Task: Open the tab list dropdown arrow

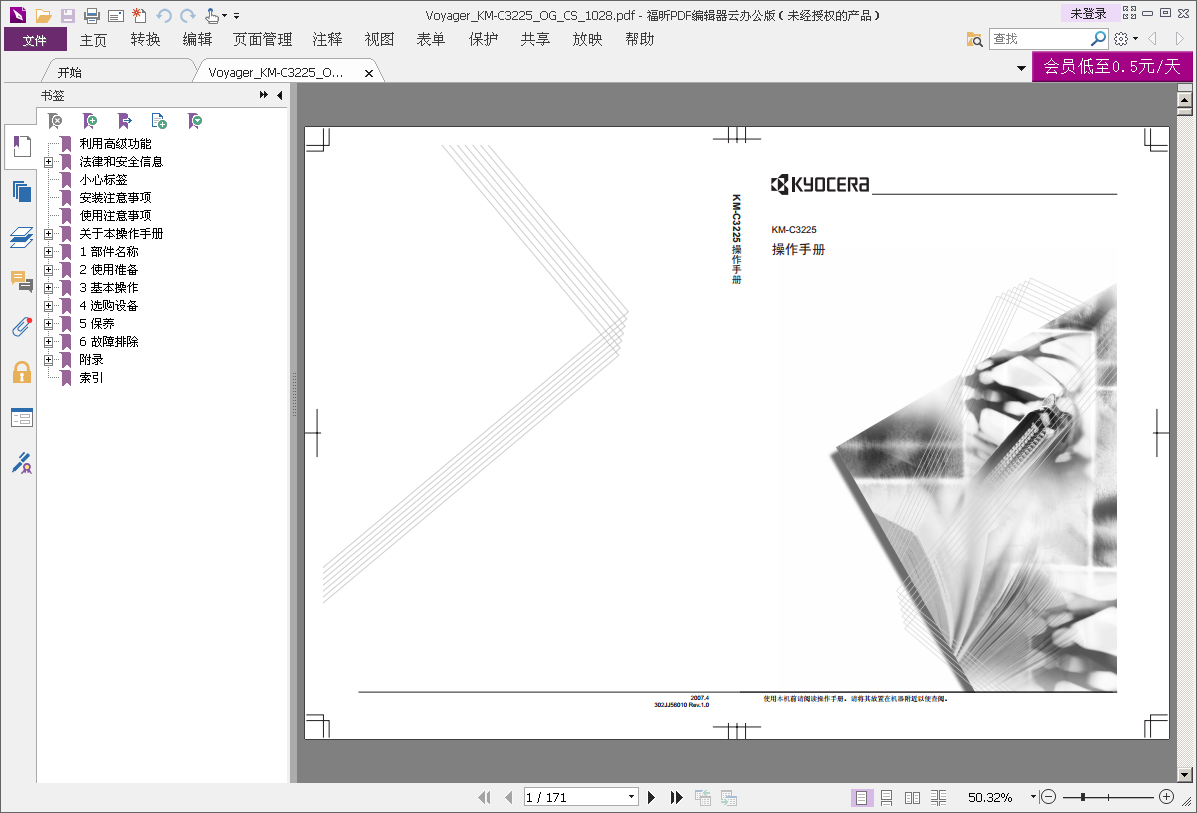Action: 1021,69
